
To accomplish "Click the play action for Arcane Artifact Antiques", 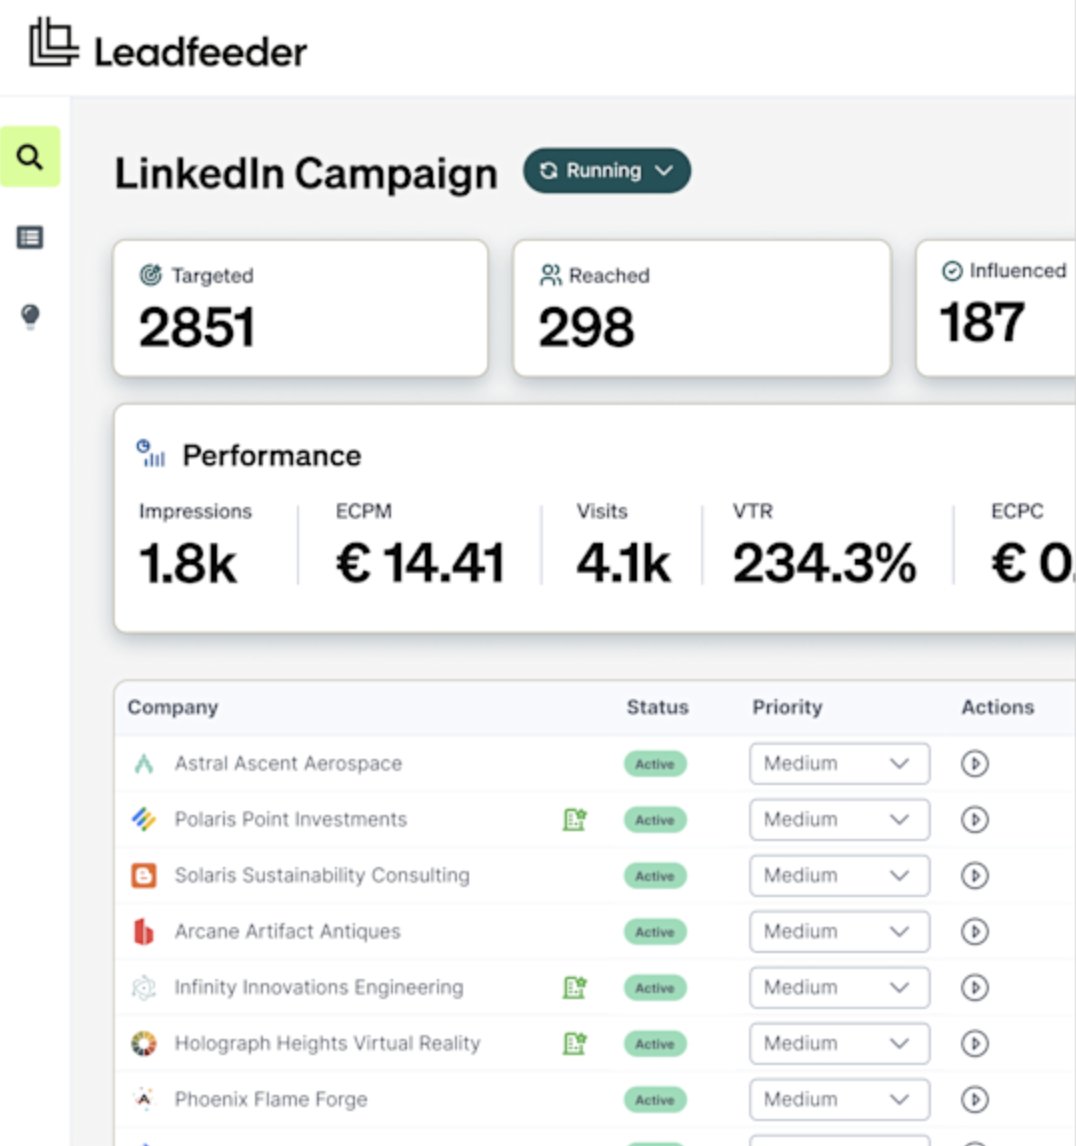I will point(974,932).
